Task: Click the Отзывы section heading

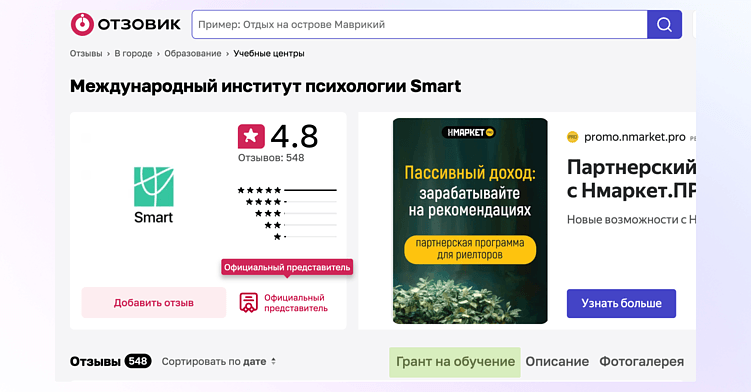Action: click(95, 361)
